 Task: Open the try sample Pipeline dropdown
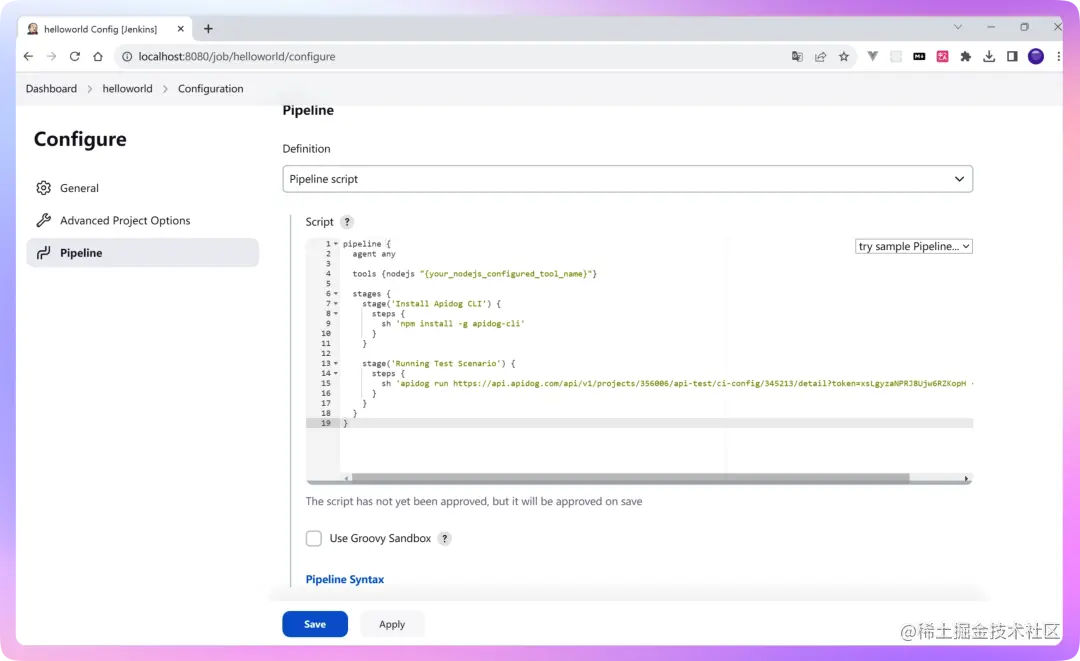coord(913,246)
